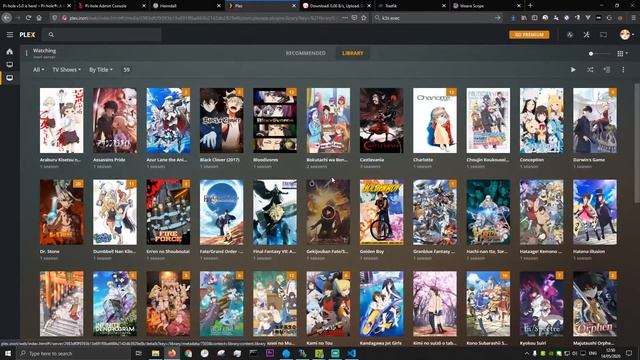Open the library toolbar more actions menu
640x360 pixels.
tap(623, 70)
